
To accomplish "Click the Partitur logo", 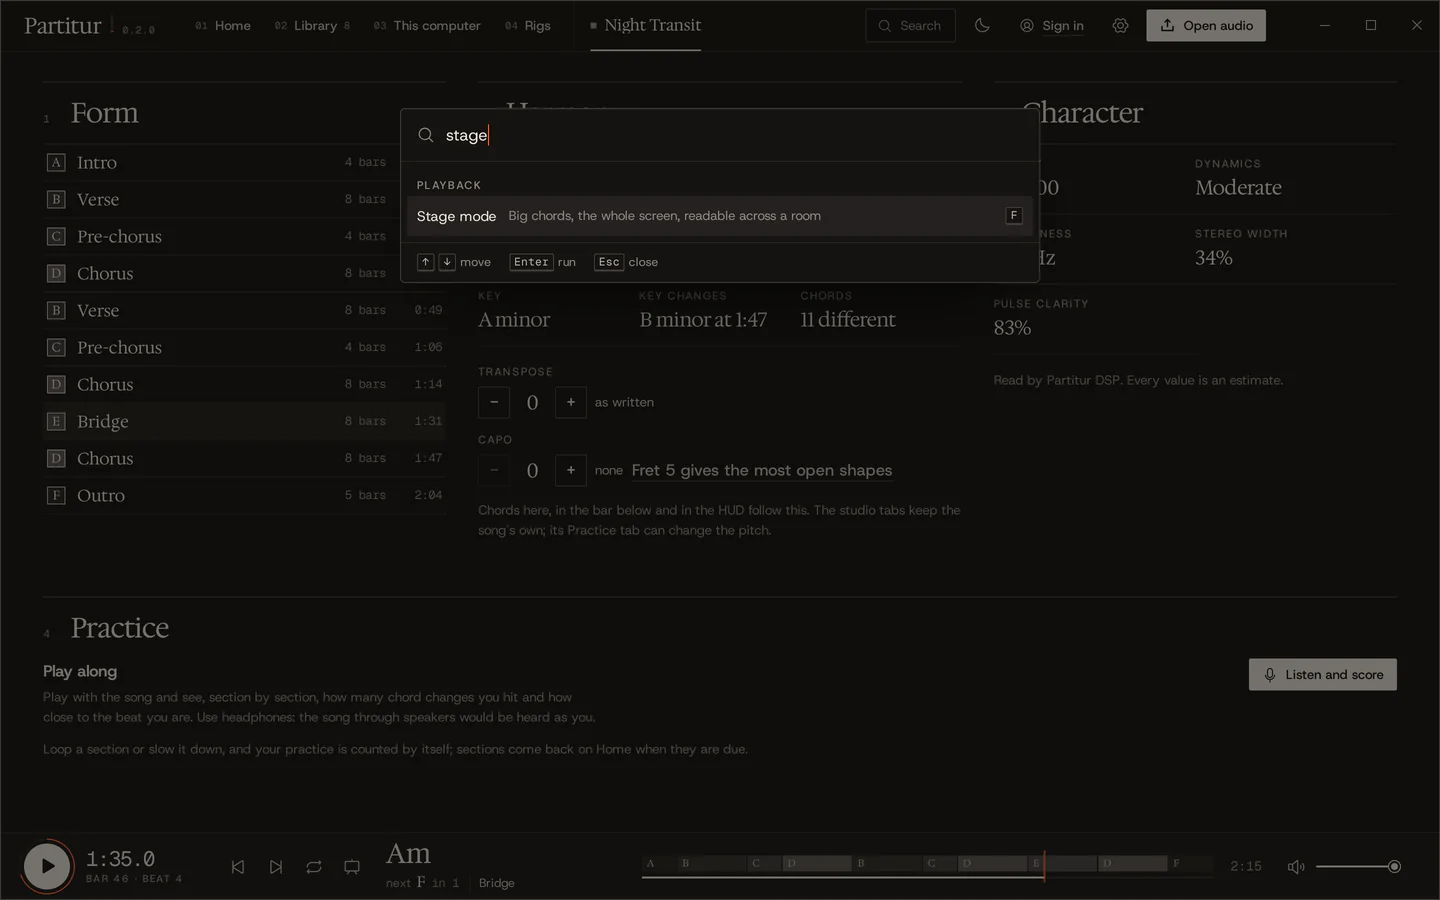I will [63, 26].
